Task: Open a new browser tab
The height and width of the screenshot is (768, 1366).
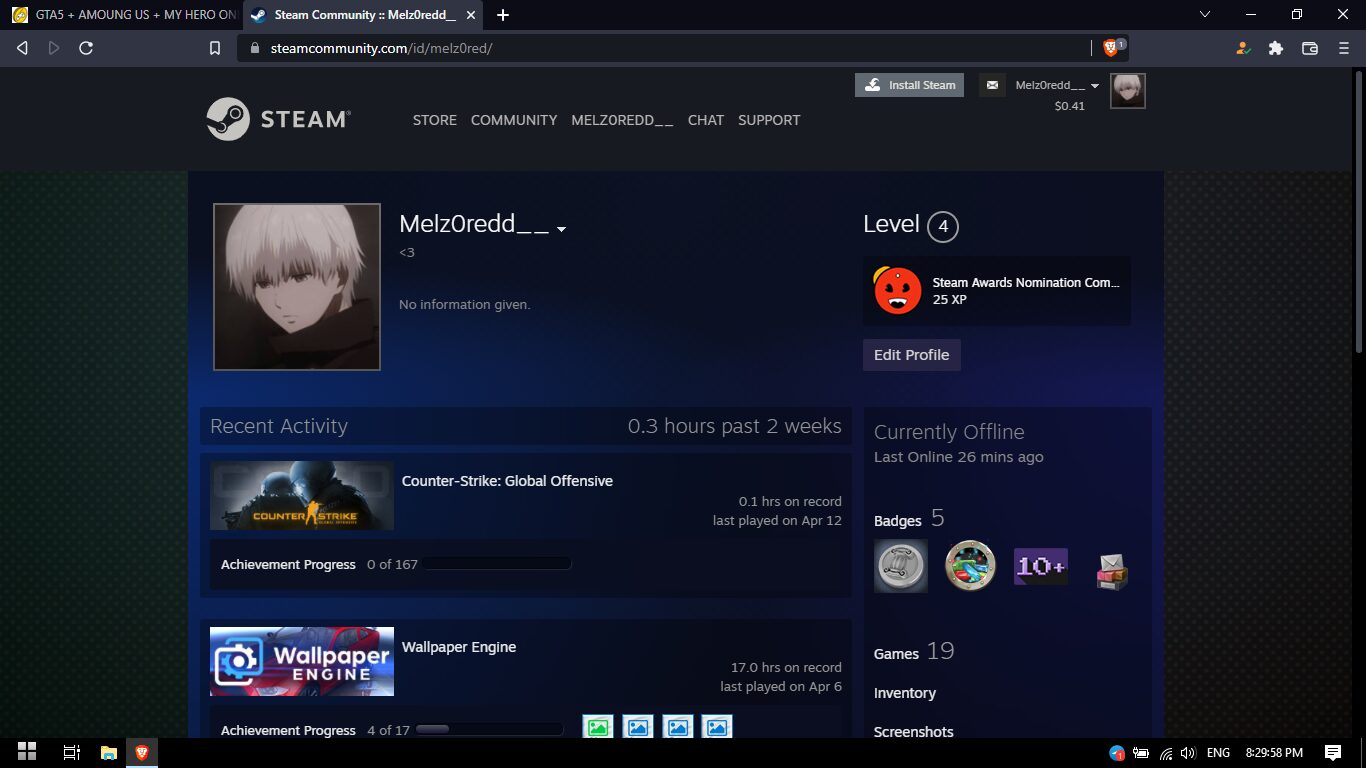Action: tap(503, 15)
